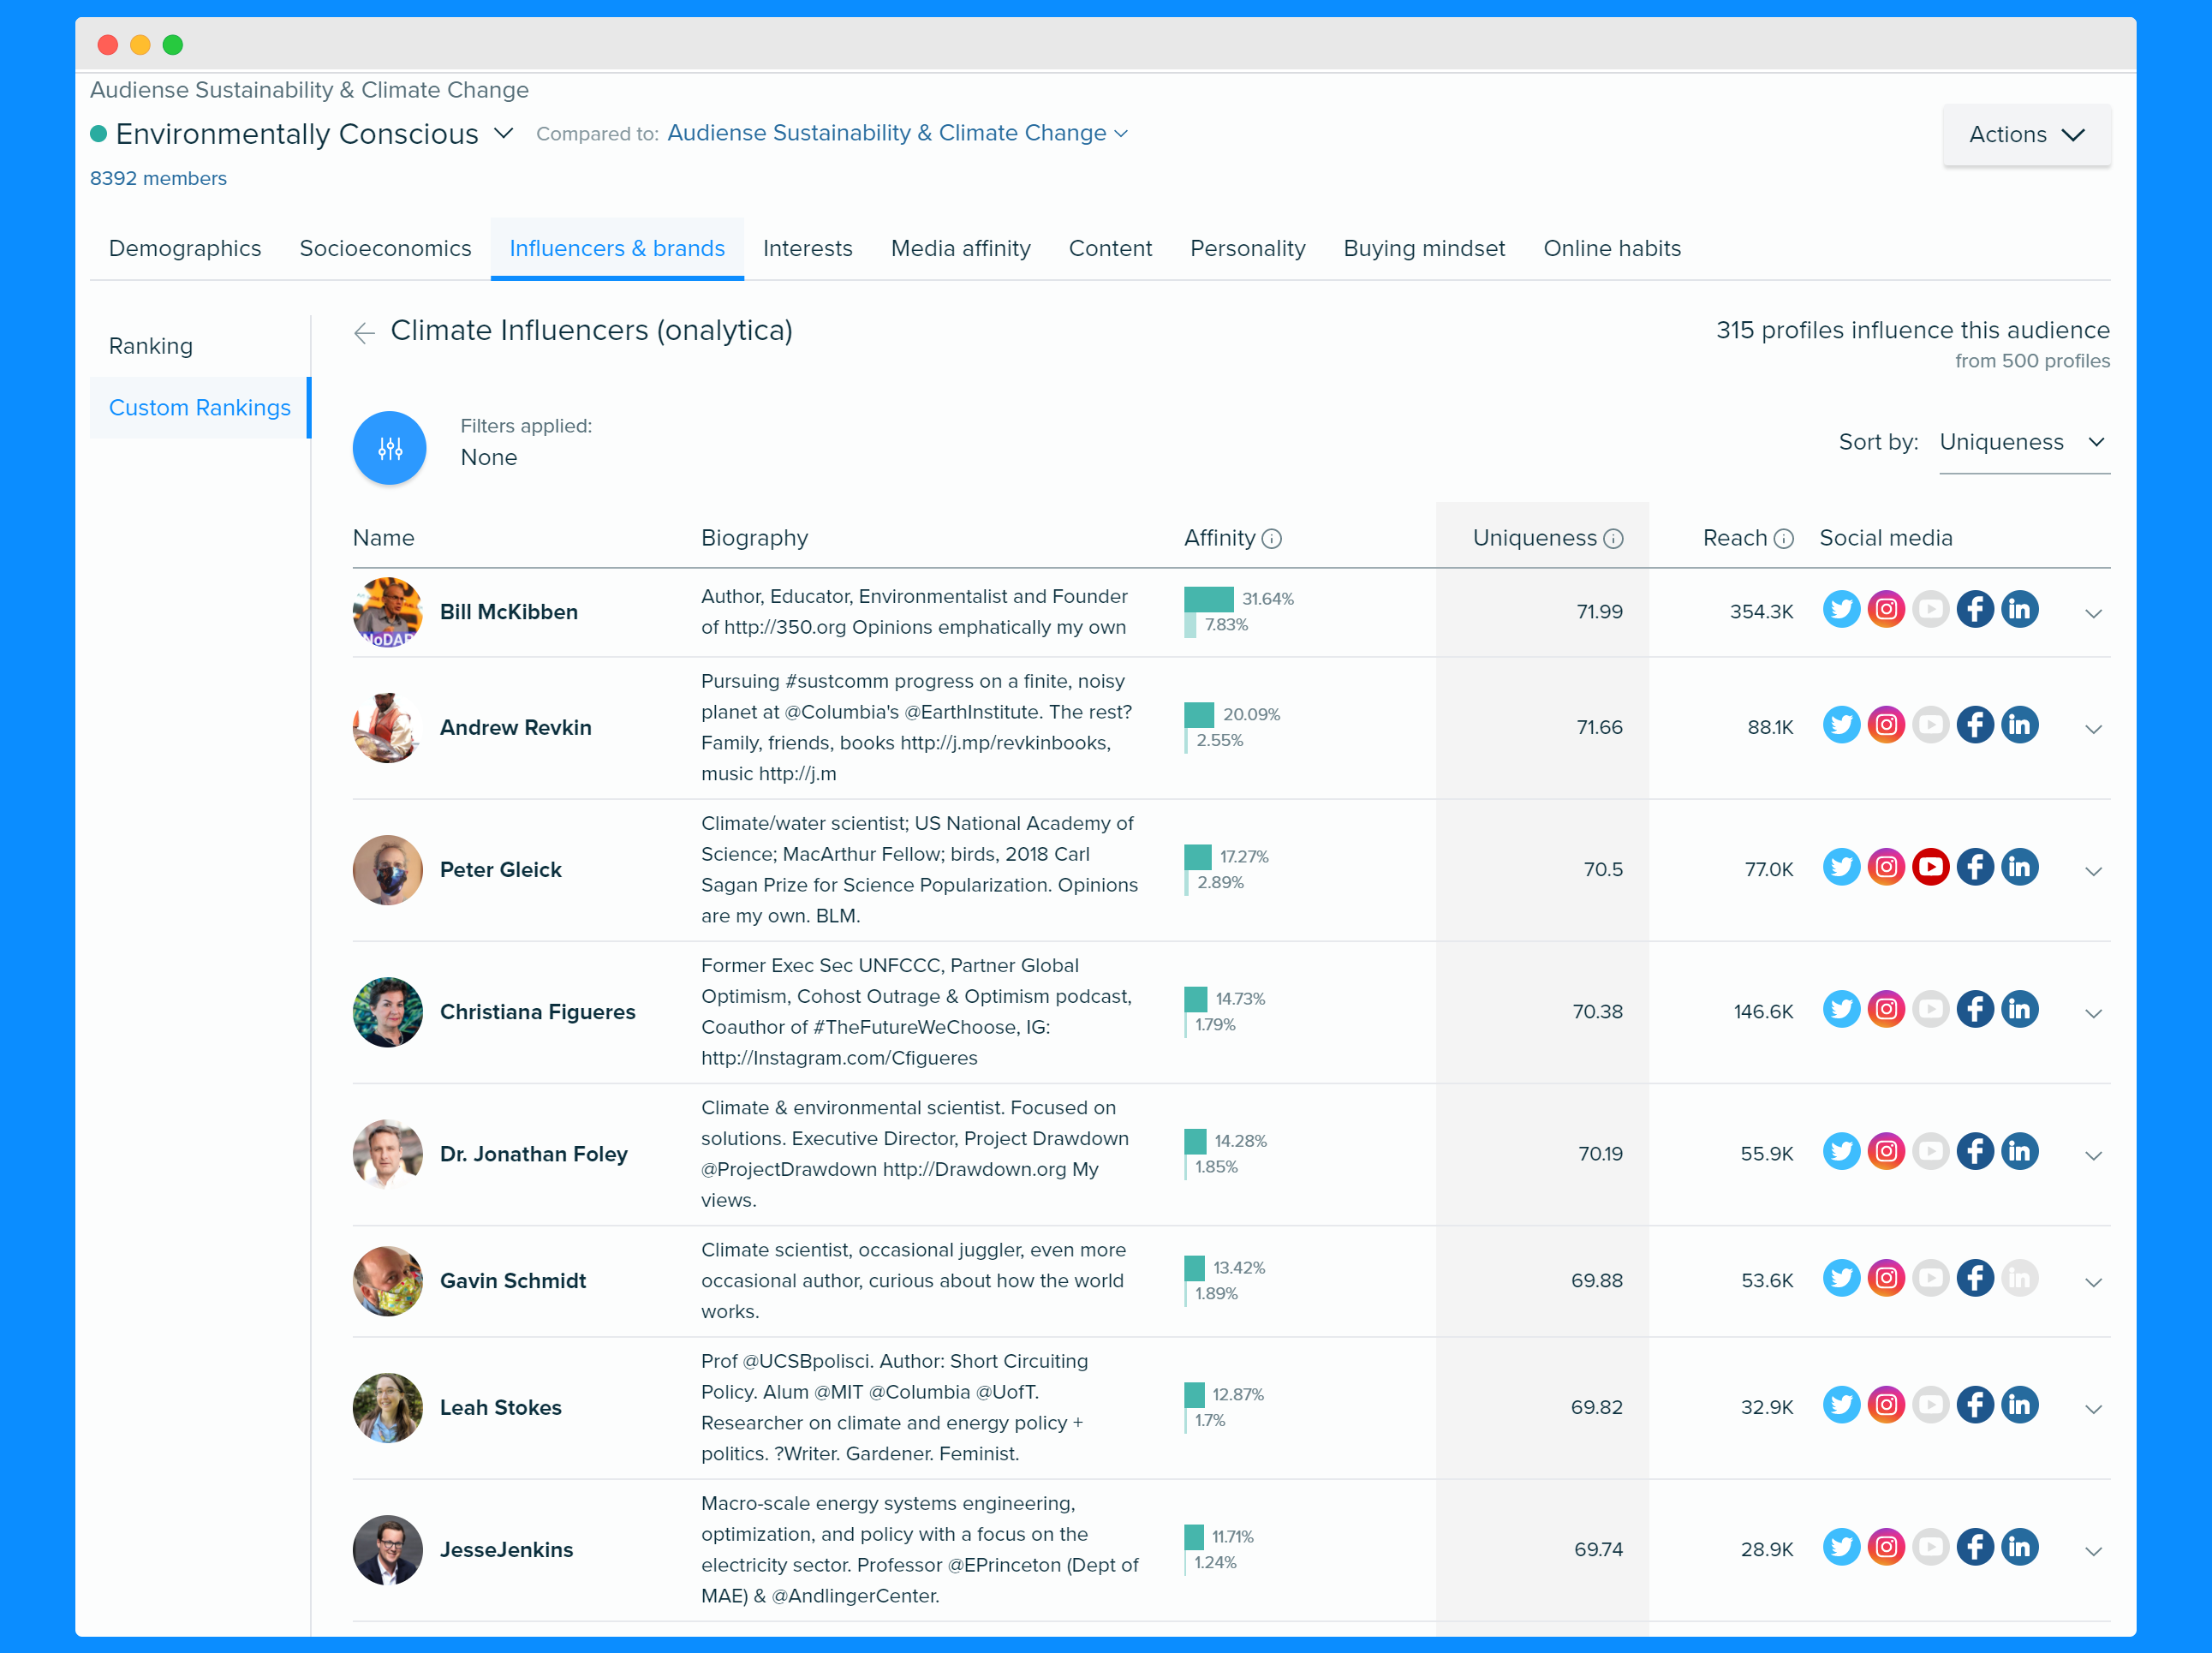This screenshot has width=2212, height=1653.
Task: Click the 8392 members link
Action: click(158, 177)
